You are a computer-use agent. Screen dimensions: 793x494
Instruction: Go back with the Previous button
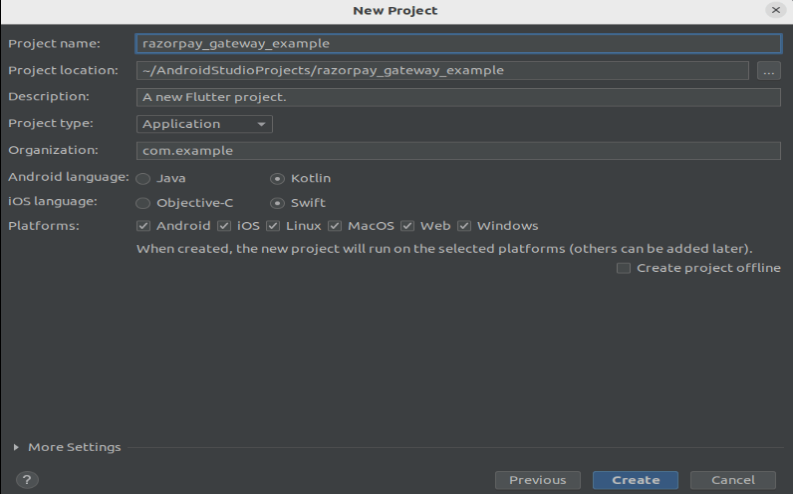537,480
